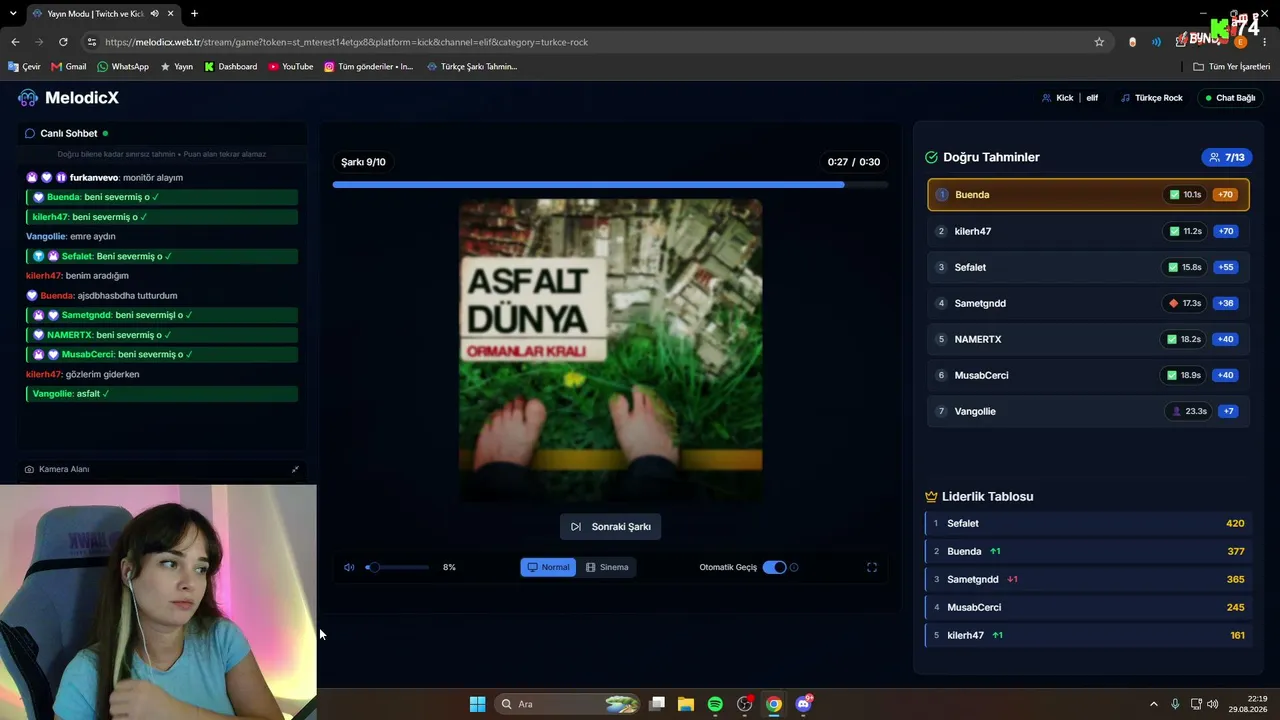Open the Tüm Yer İşaretleri bookmarks folder
Image resolution: width=1280 pixels, height=720 pixels.
[1232, 67]
